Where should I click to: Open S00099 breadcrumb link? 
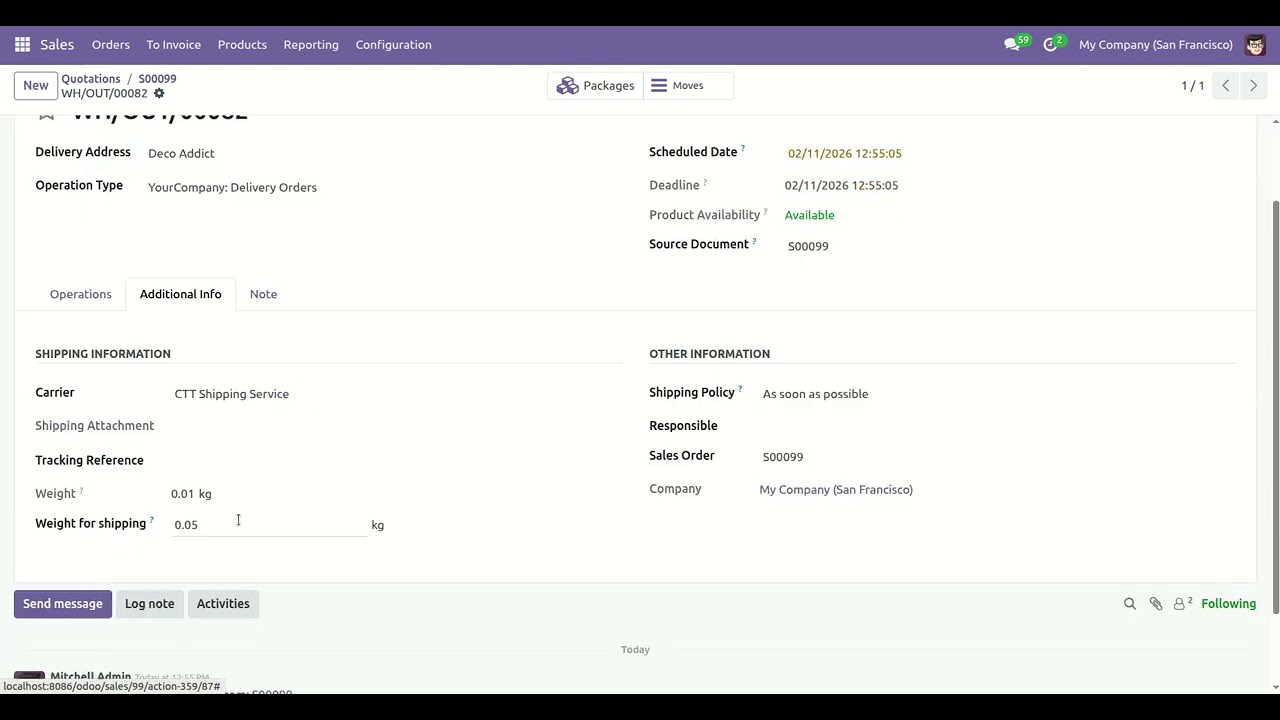point(157,79)
